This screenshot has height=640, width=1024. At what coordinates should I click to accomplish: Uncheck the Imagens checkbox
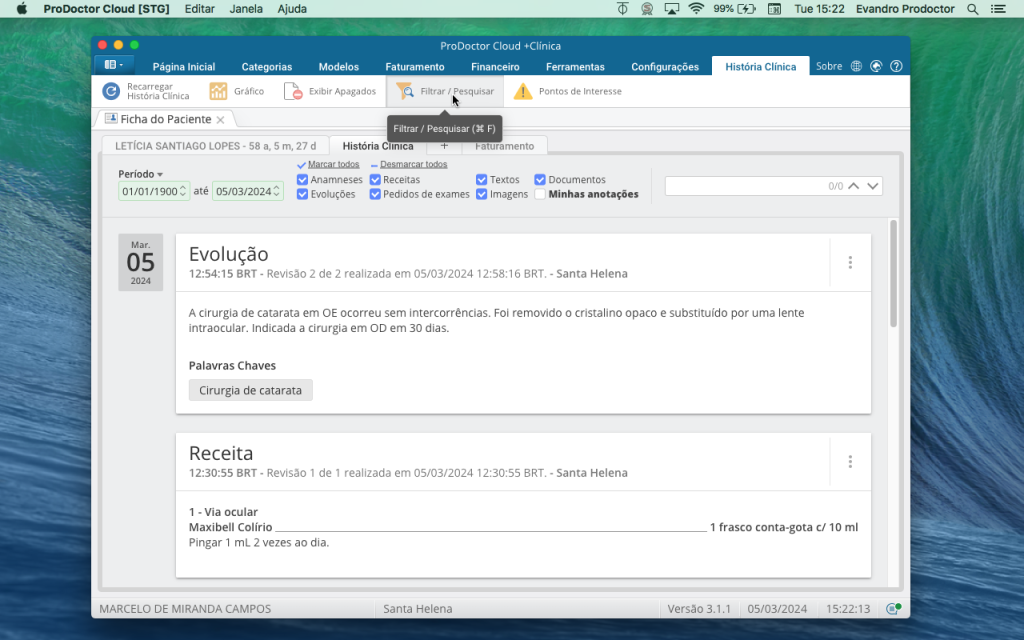(x=481, y=194)
